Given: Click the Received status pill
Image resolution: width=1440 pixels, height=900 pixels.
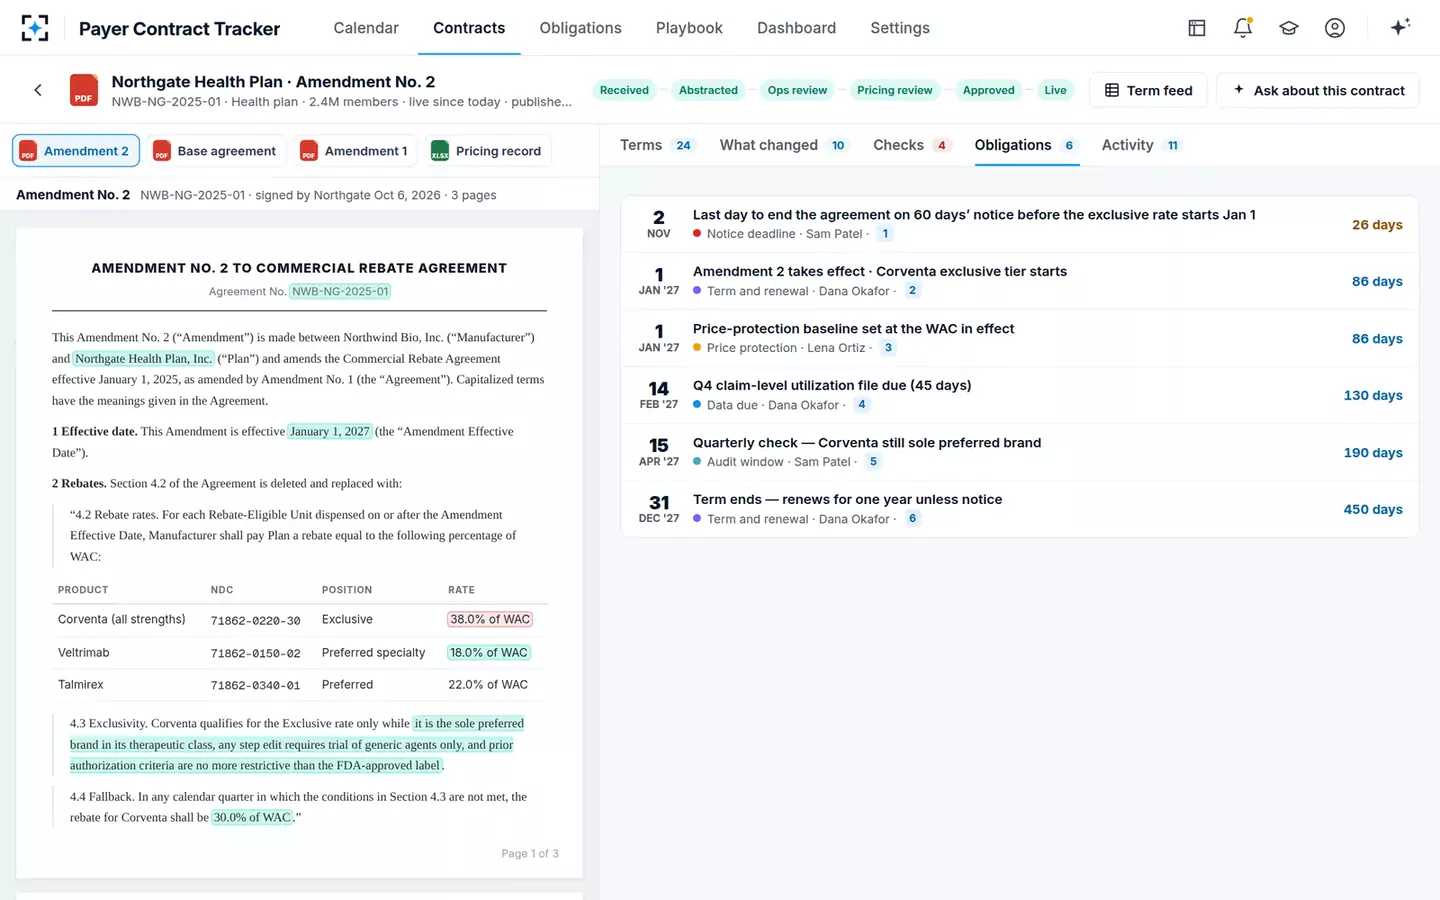Looking at the screenshot, I should tap(624, 90).
